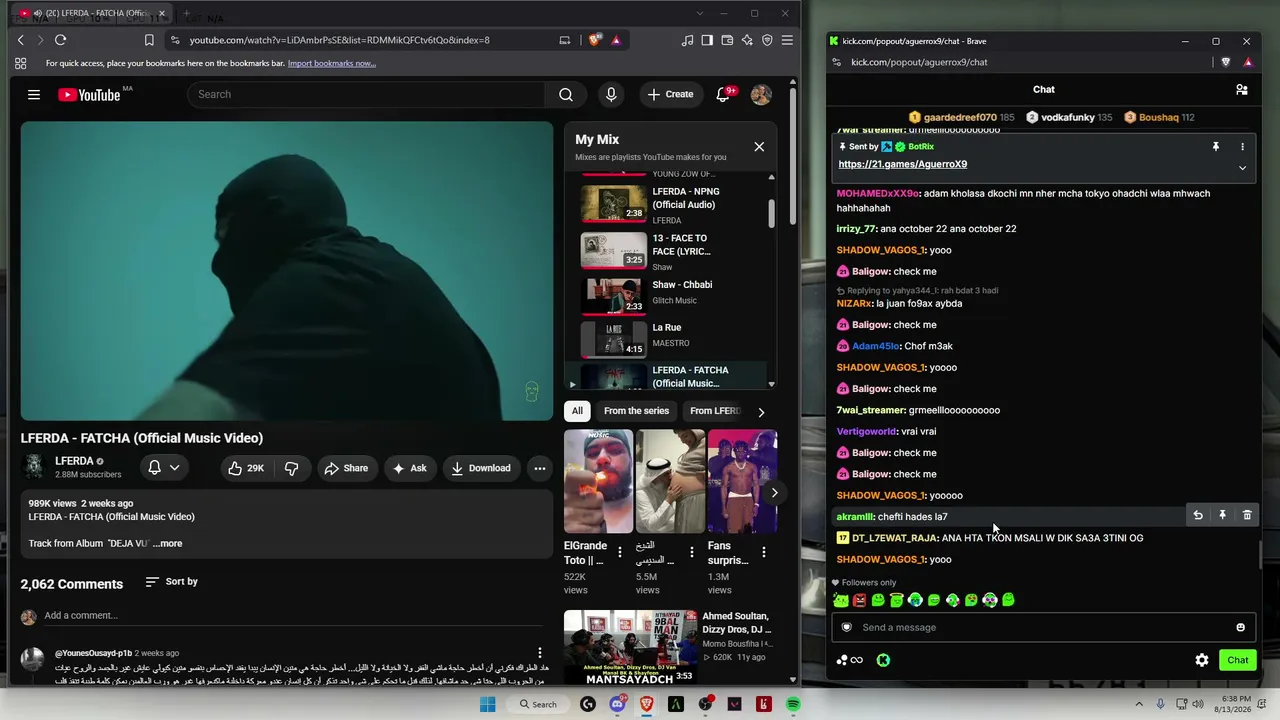
Task: Click the YouTube search text field
Action: click(x=366, y=94)
